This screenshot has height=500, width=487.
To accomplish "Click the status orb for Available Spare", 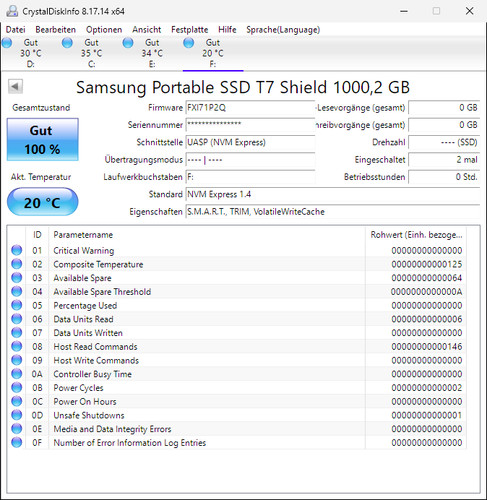I will point(17,278).
